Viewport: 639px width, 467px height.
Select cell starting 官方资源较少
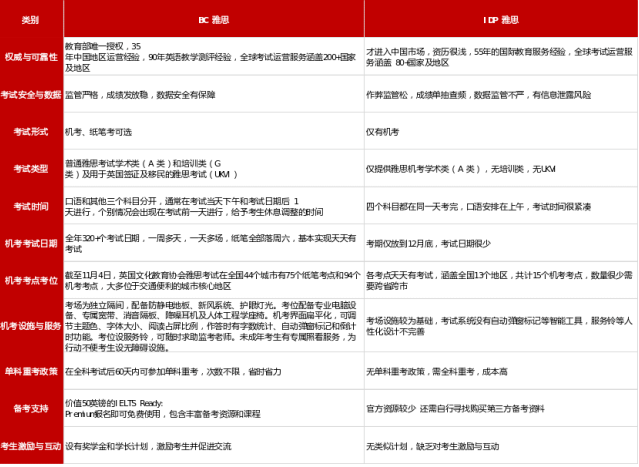[x=501, y=408]
